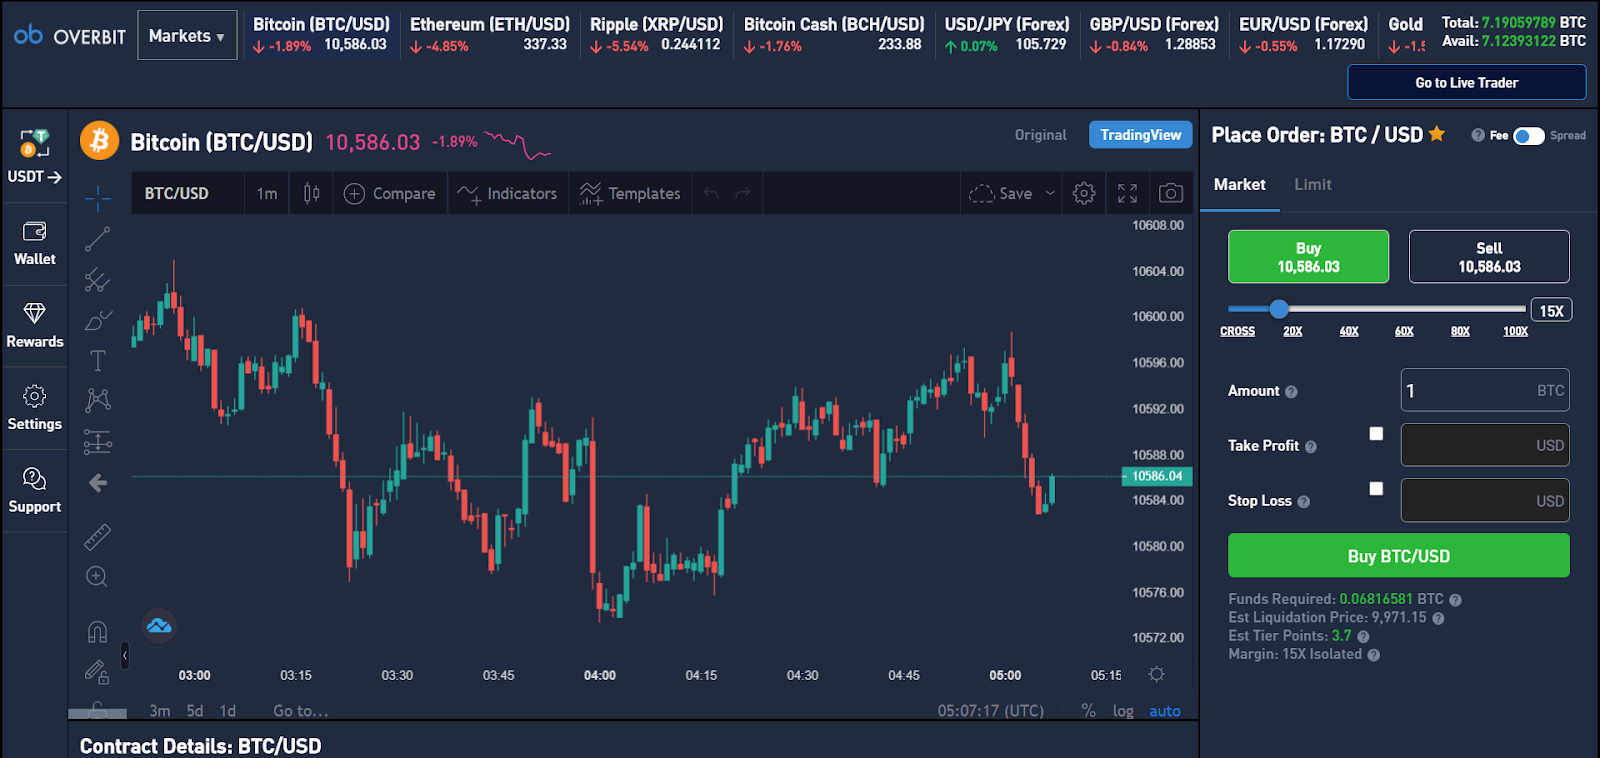
Task: Favorite BTC/USD with the star icon
Action: point(1437,133)
